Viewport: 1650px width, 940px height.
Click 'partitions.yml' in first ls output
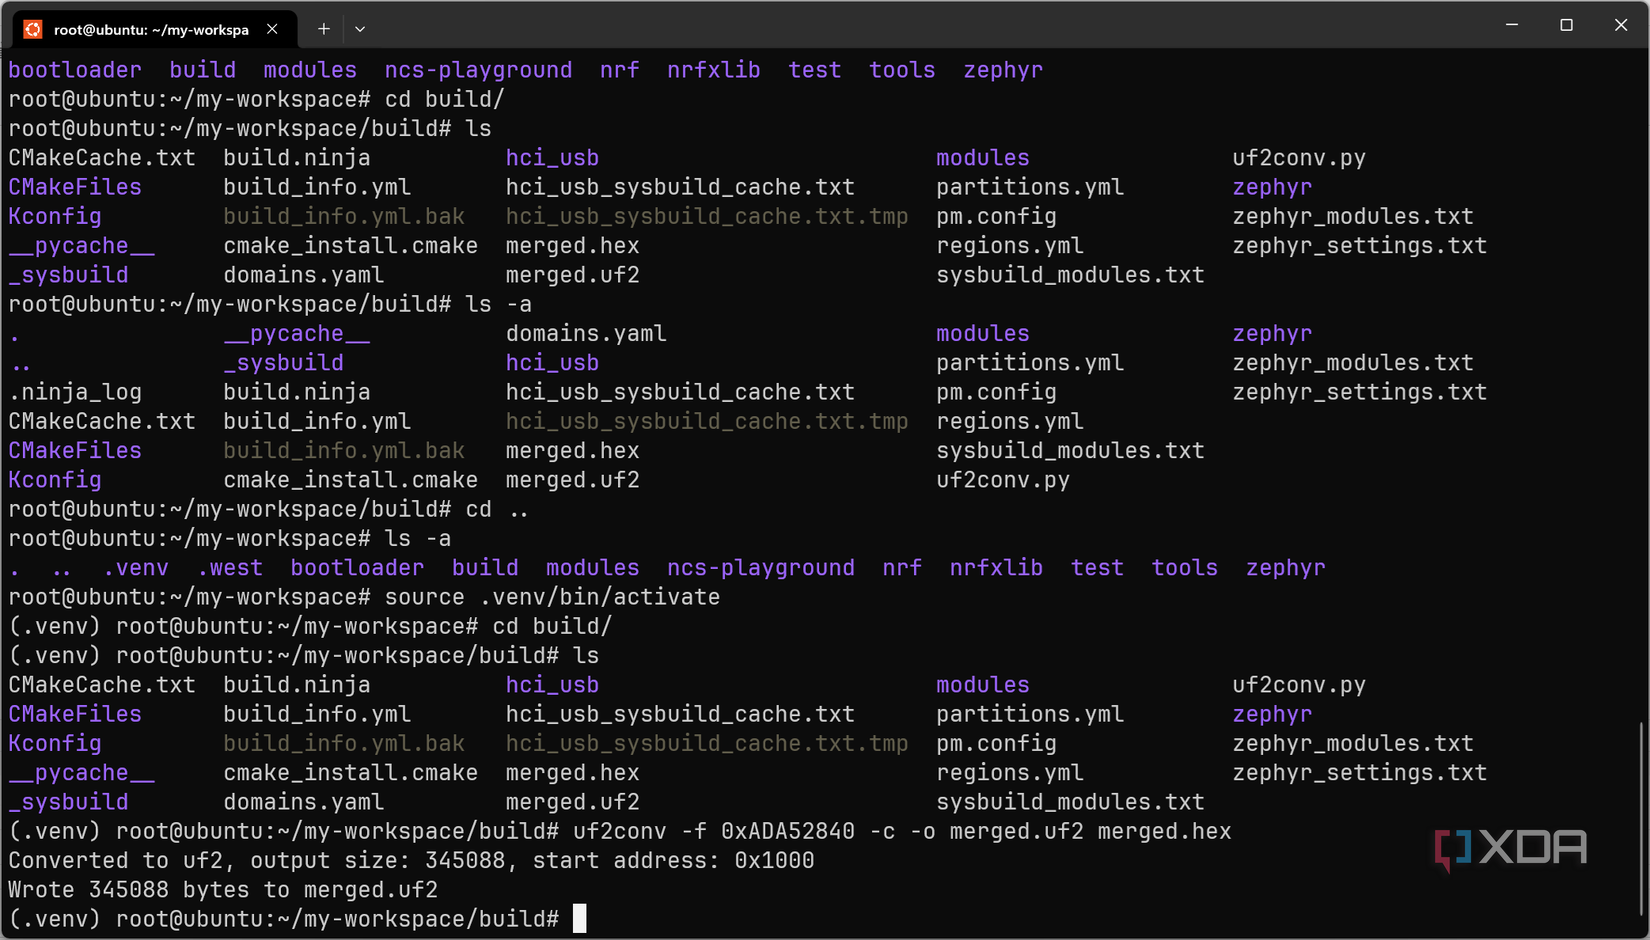point(1030,187)
